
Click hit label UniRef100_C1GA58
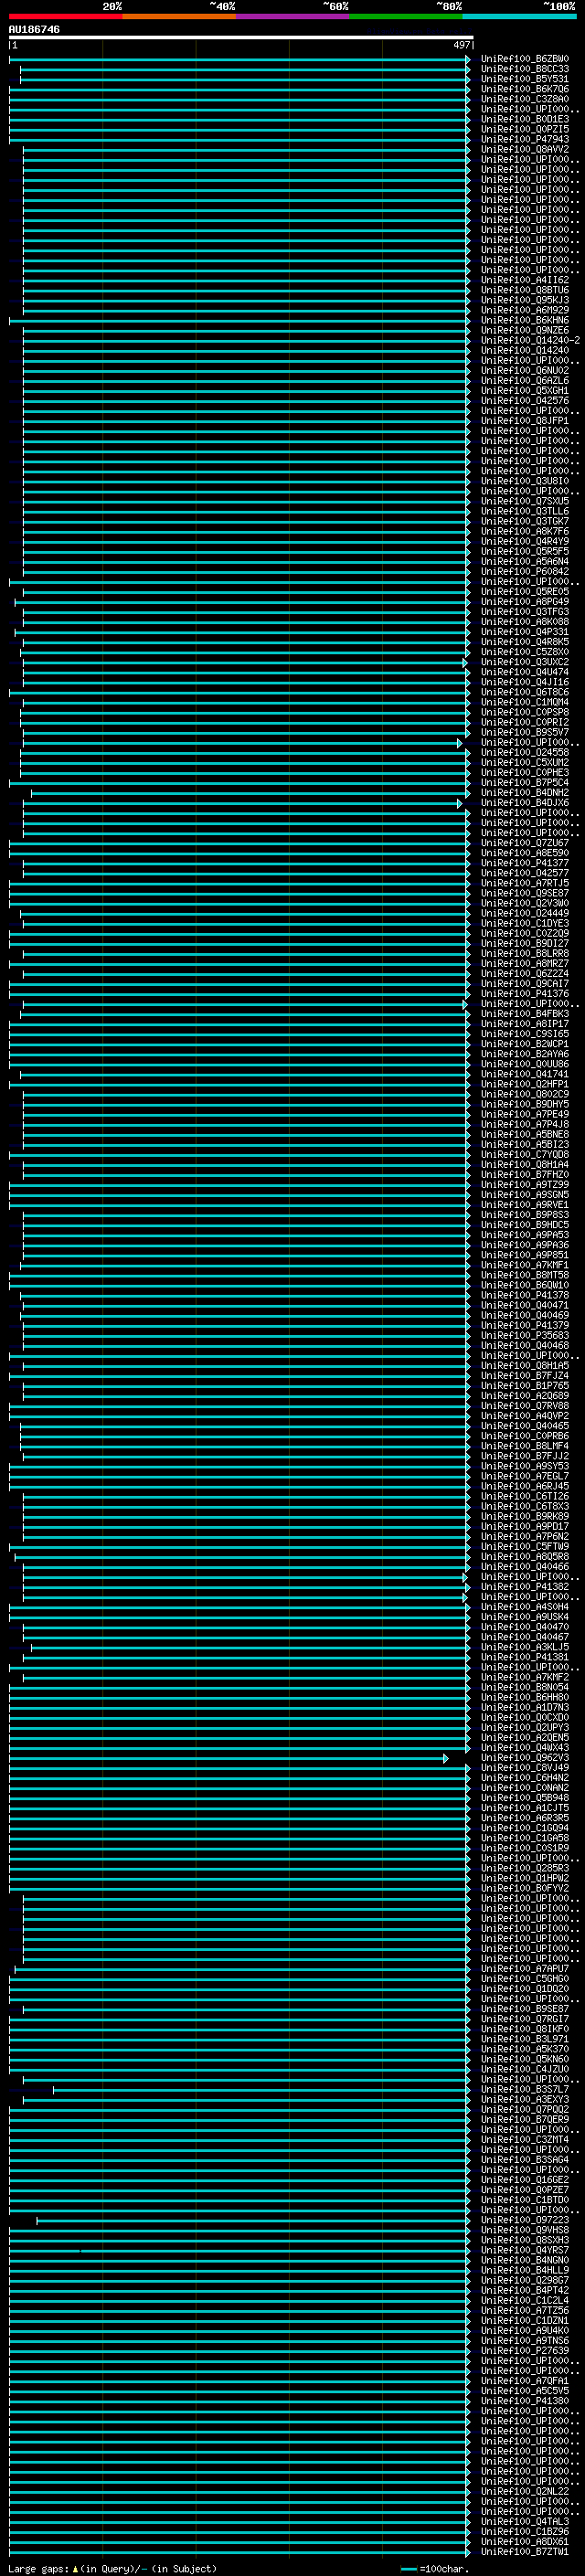(x=525, y=1838)
